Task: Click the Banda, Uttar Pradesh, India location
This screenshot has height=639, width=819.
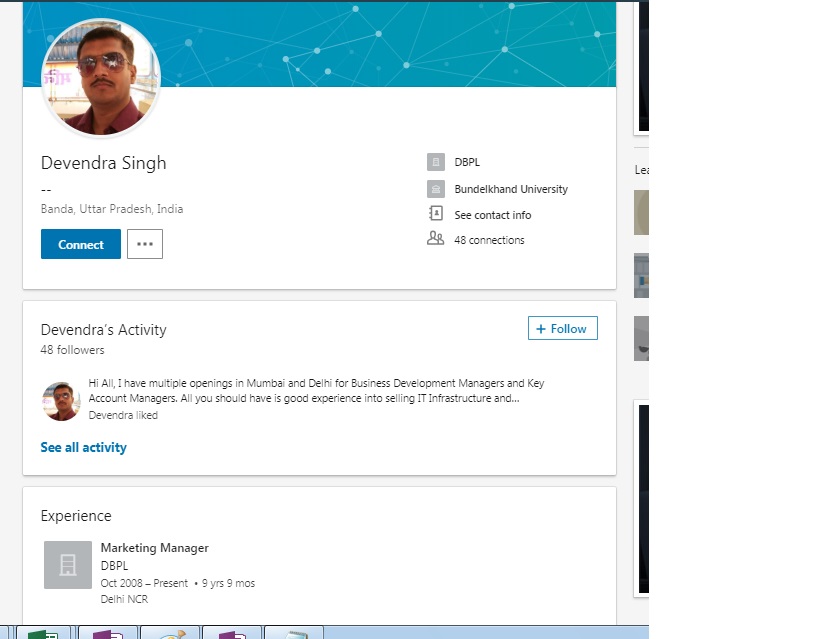Action: (x=112, y=209)
